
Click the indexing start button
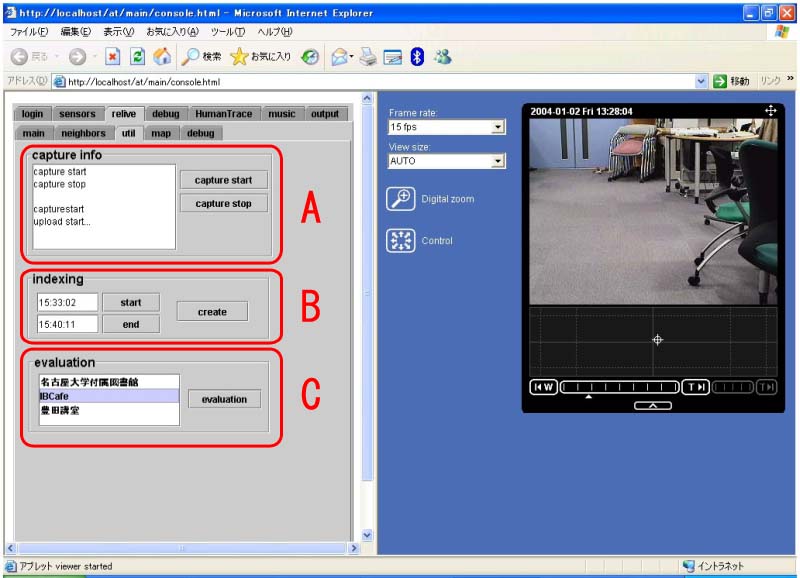pos(131,303)
